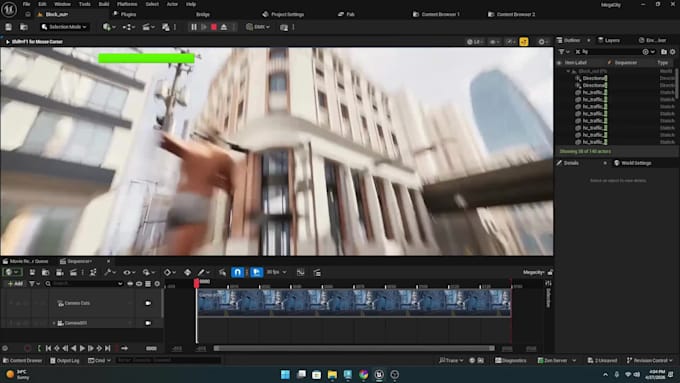Viewport: 680px width, 383px height.
Task: Toggle the Sequencer lock icon beside Megacity
Action: 549,272
